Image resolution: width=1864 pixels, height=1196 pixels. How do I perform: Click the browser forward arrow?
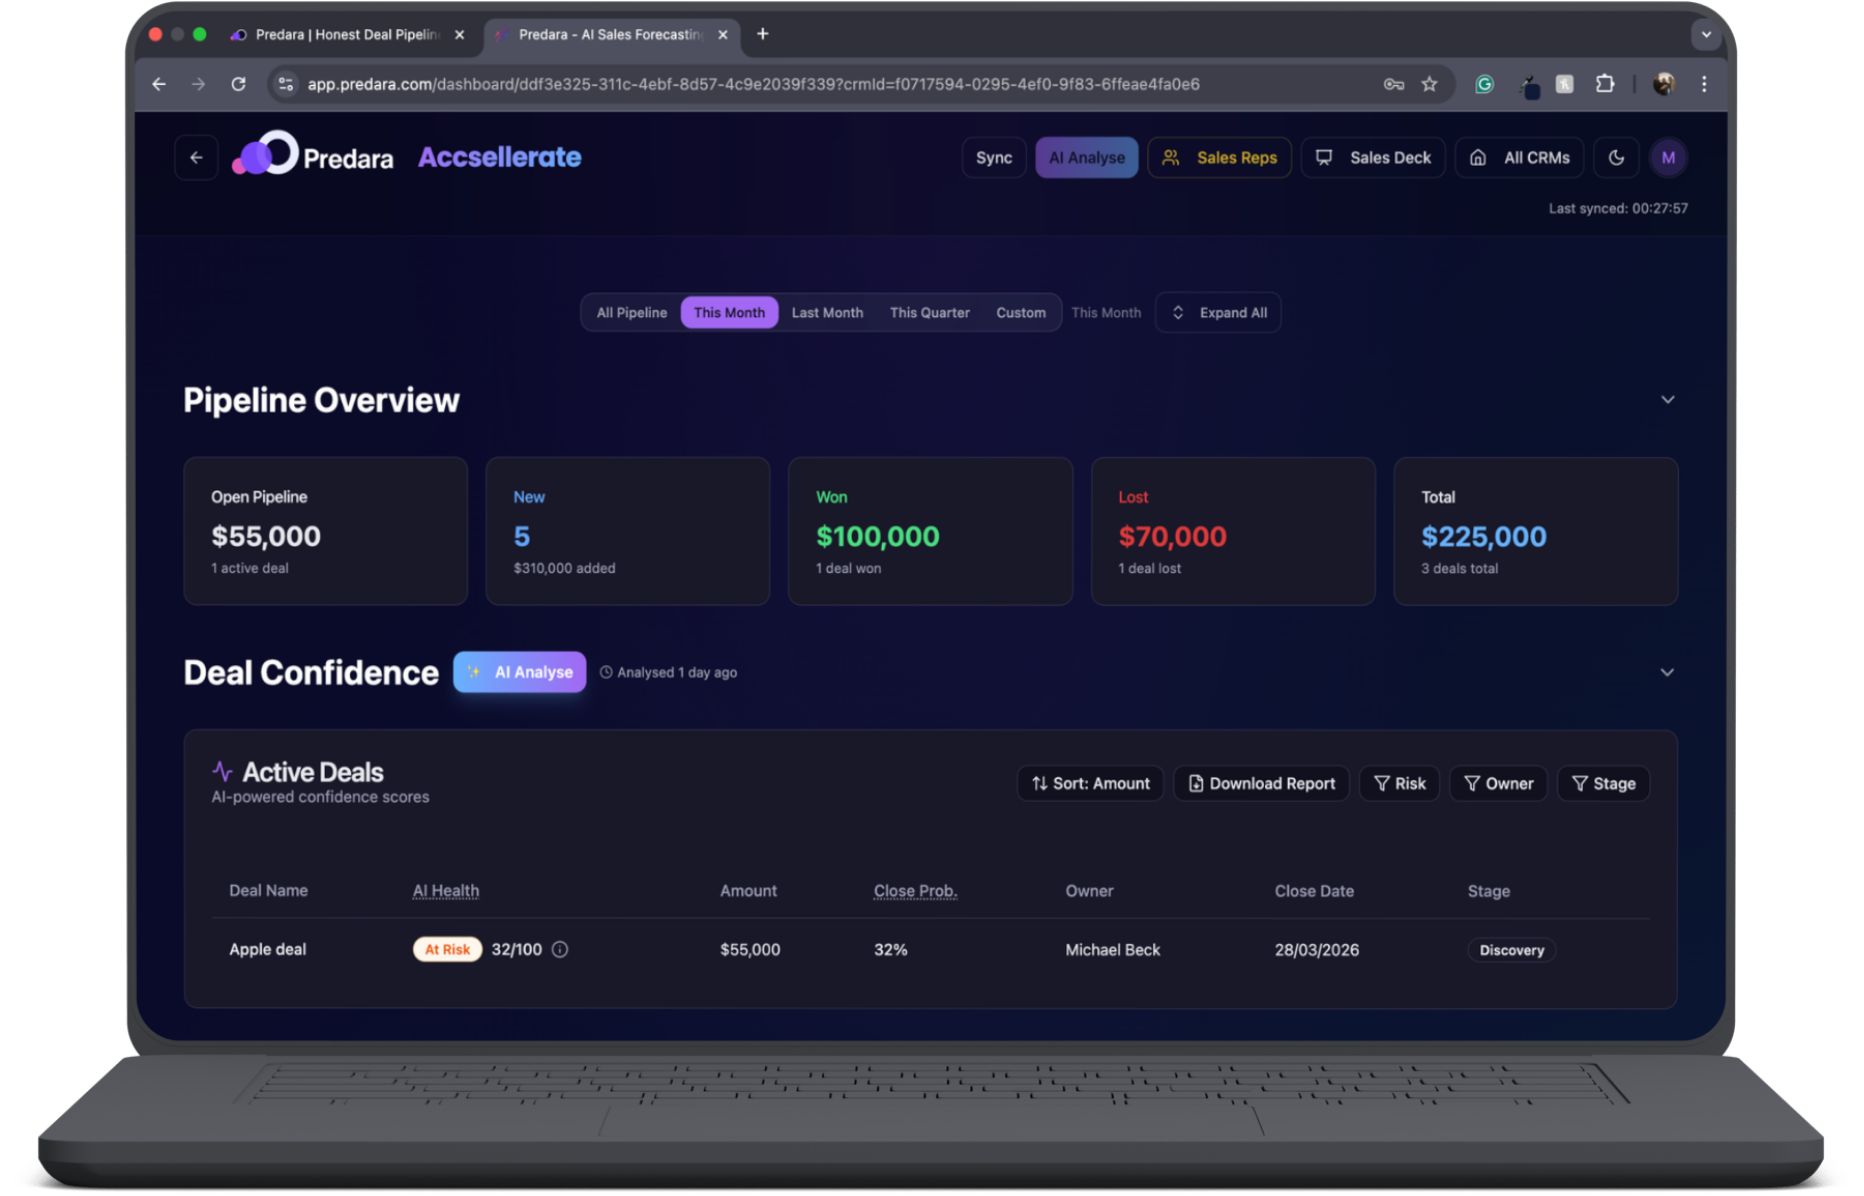198,84
